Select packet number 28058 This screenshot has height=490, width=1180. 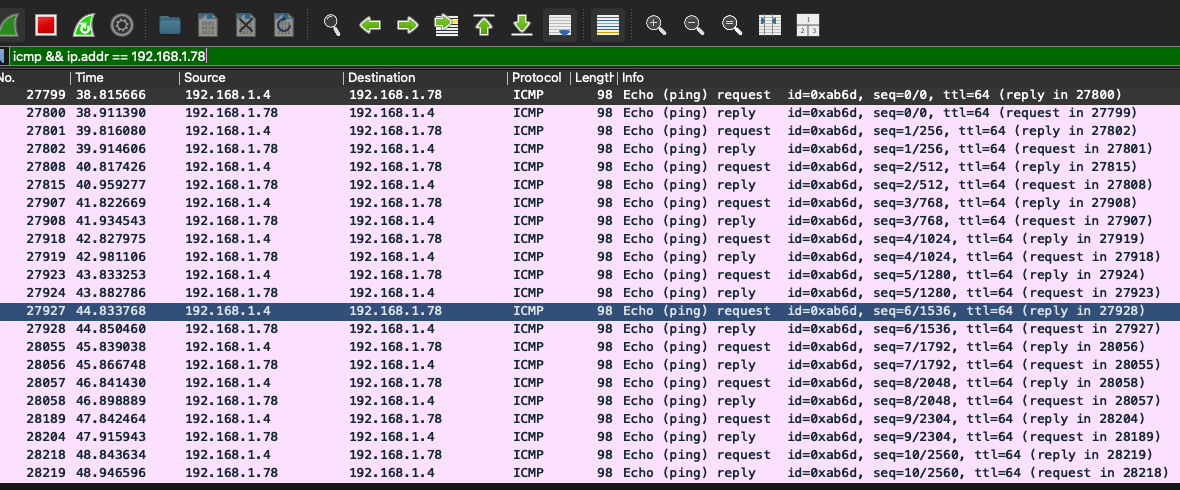click(590, 401)
